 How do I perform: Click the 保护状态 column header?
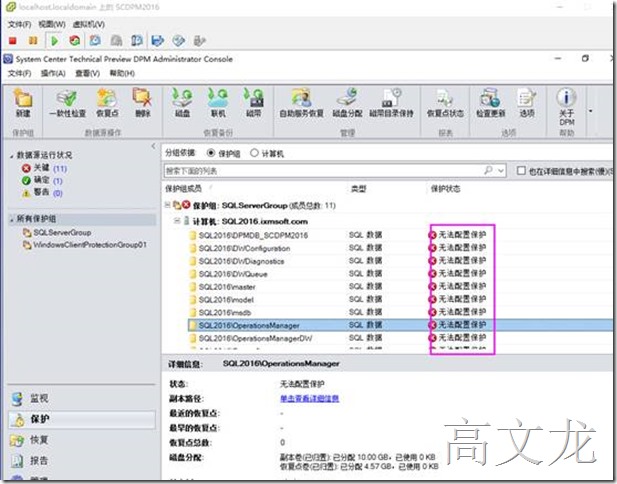point(445,189)
